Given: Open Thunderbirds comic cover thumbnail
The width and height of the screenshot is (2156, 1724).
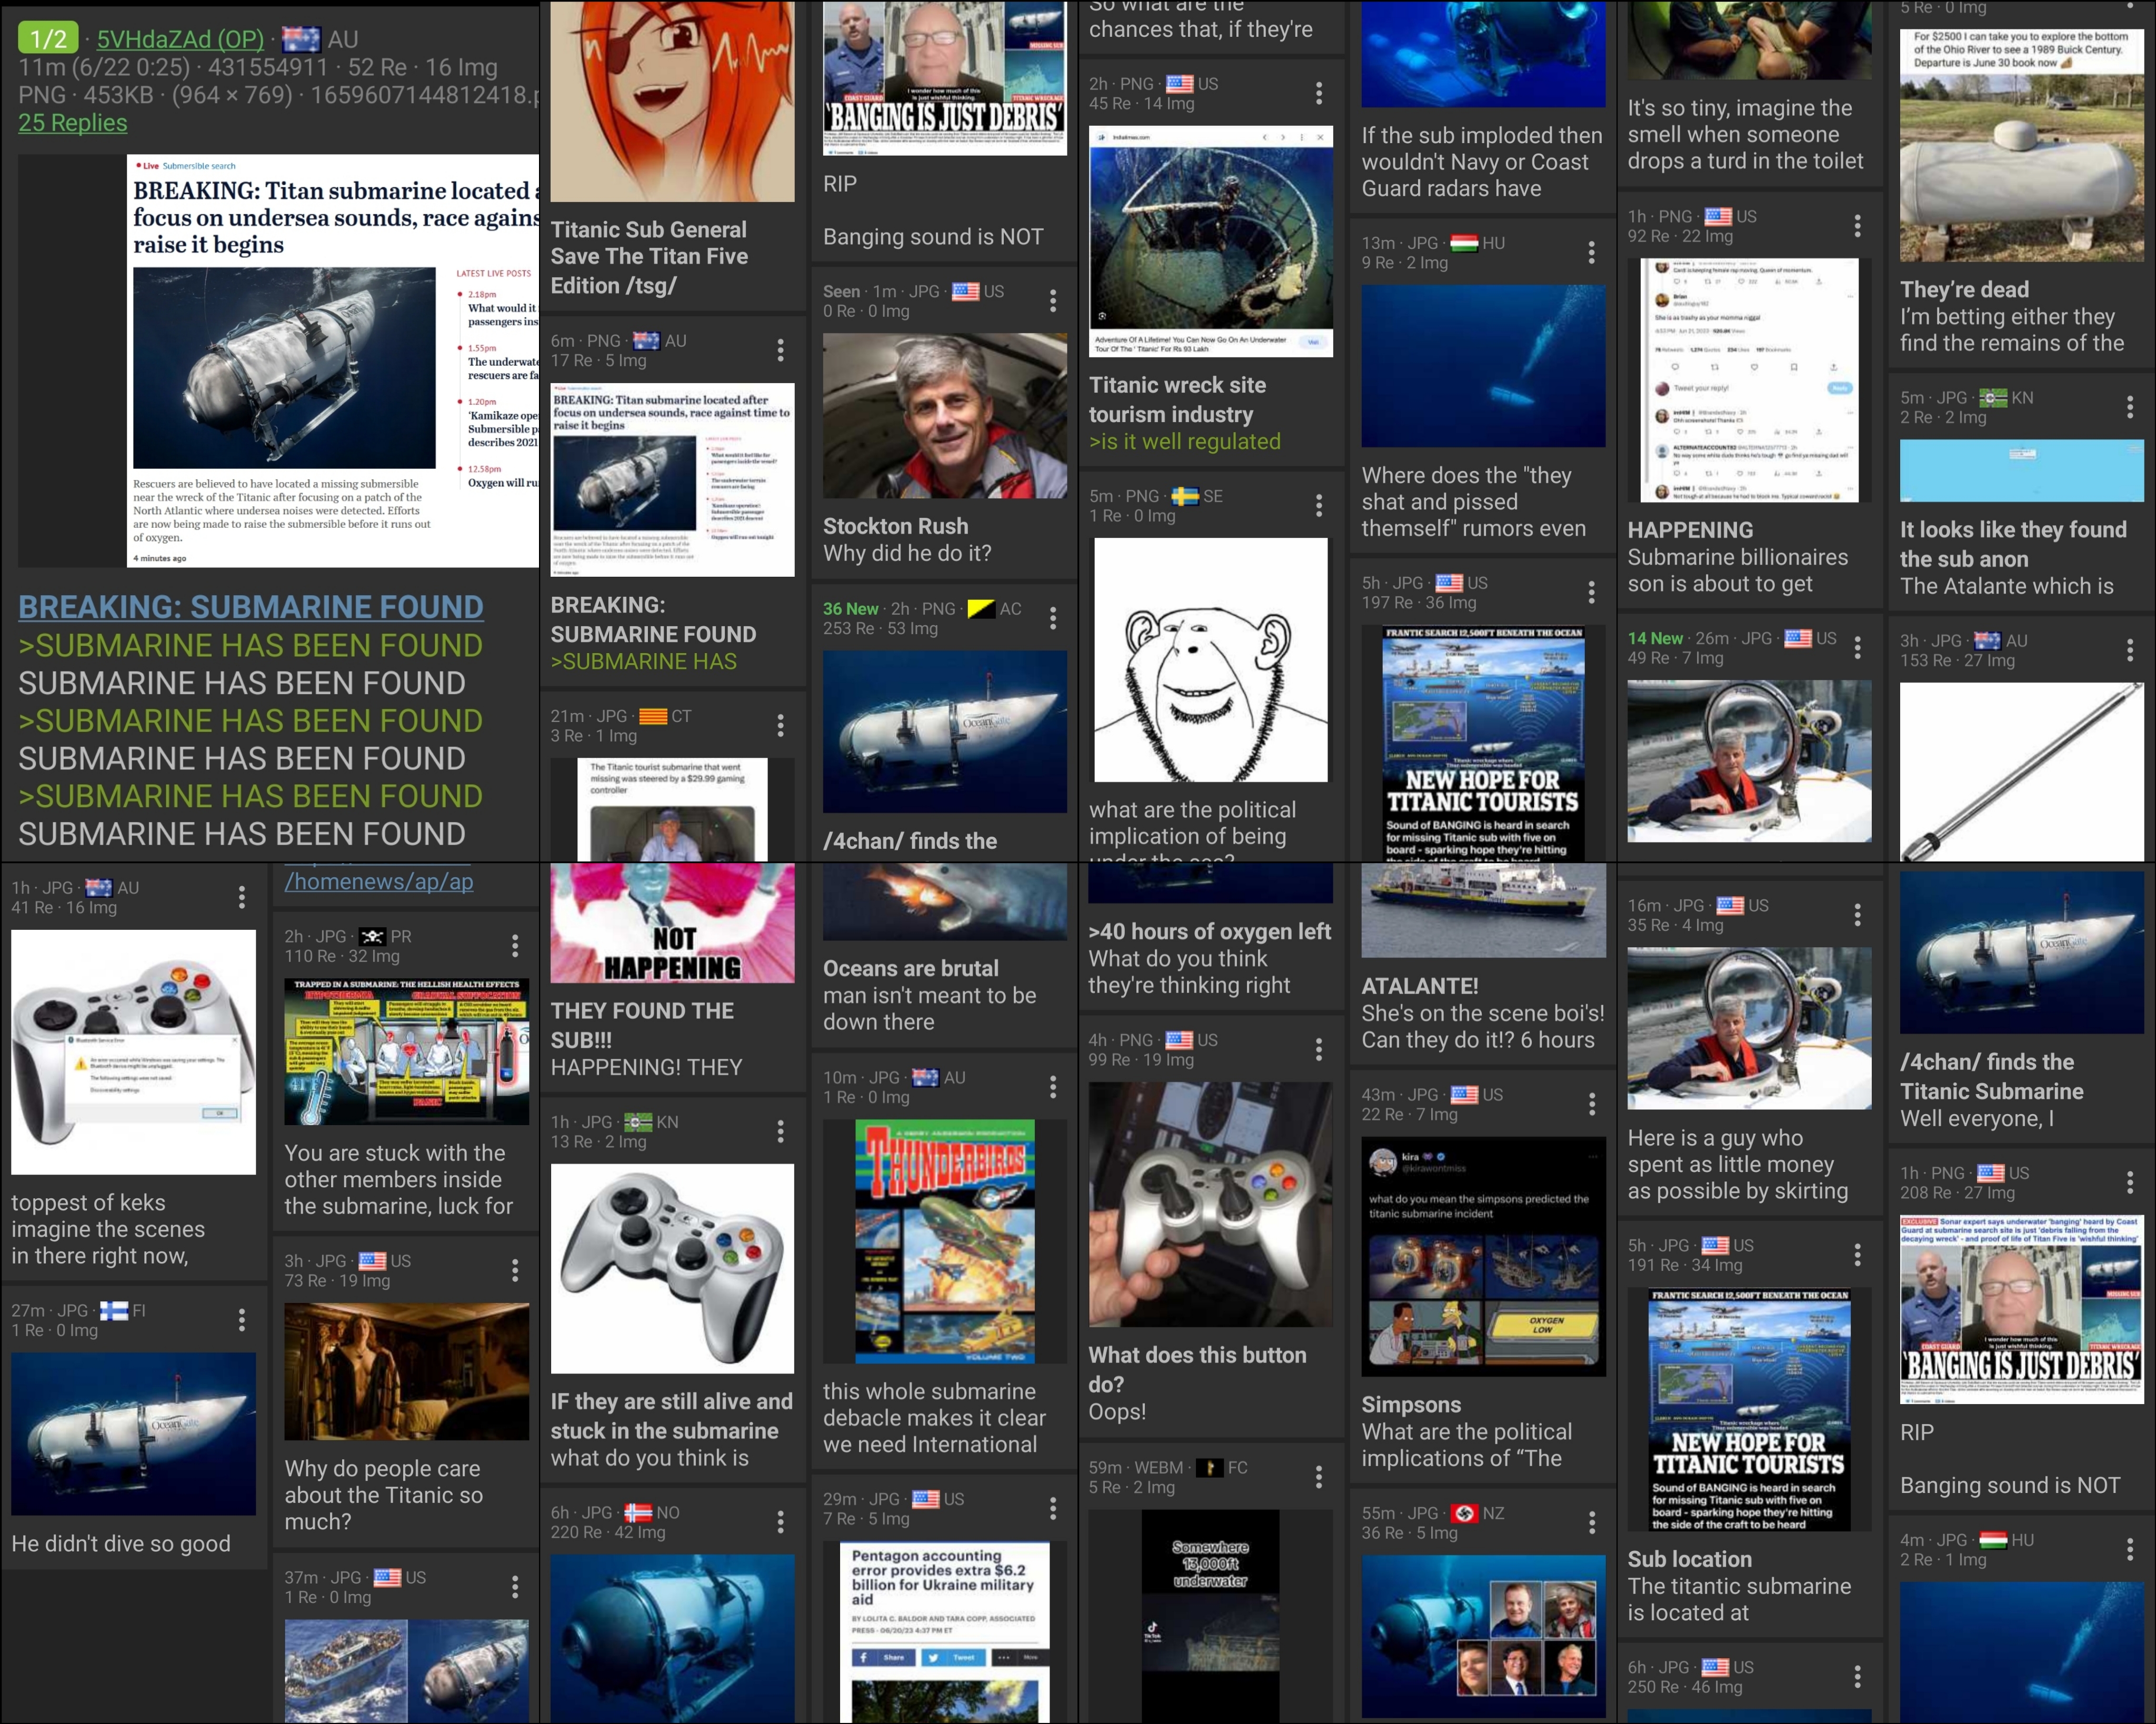Looking at the screenshot, I should tap(944, 1241).
